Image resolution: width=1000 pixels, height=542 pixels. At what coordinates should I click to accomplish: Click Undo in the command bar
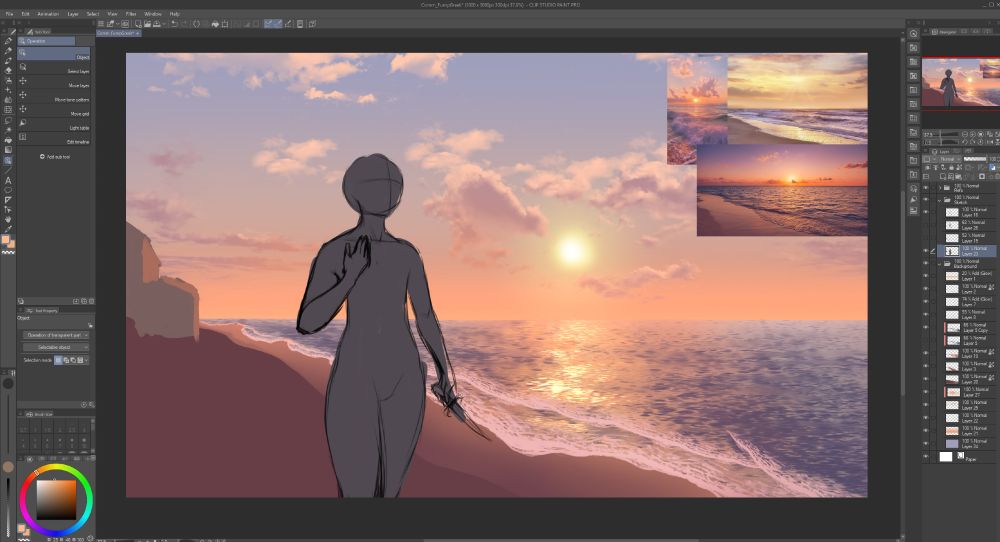174,24
